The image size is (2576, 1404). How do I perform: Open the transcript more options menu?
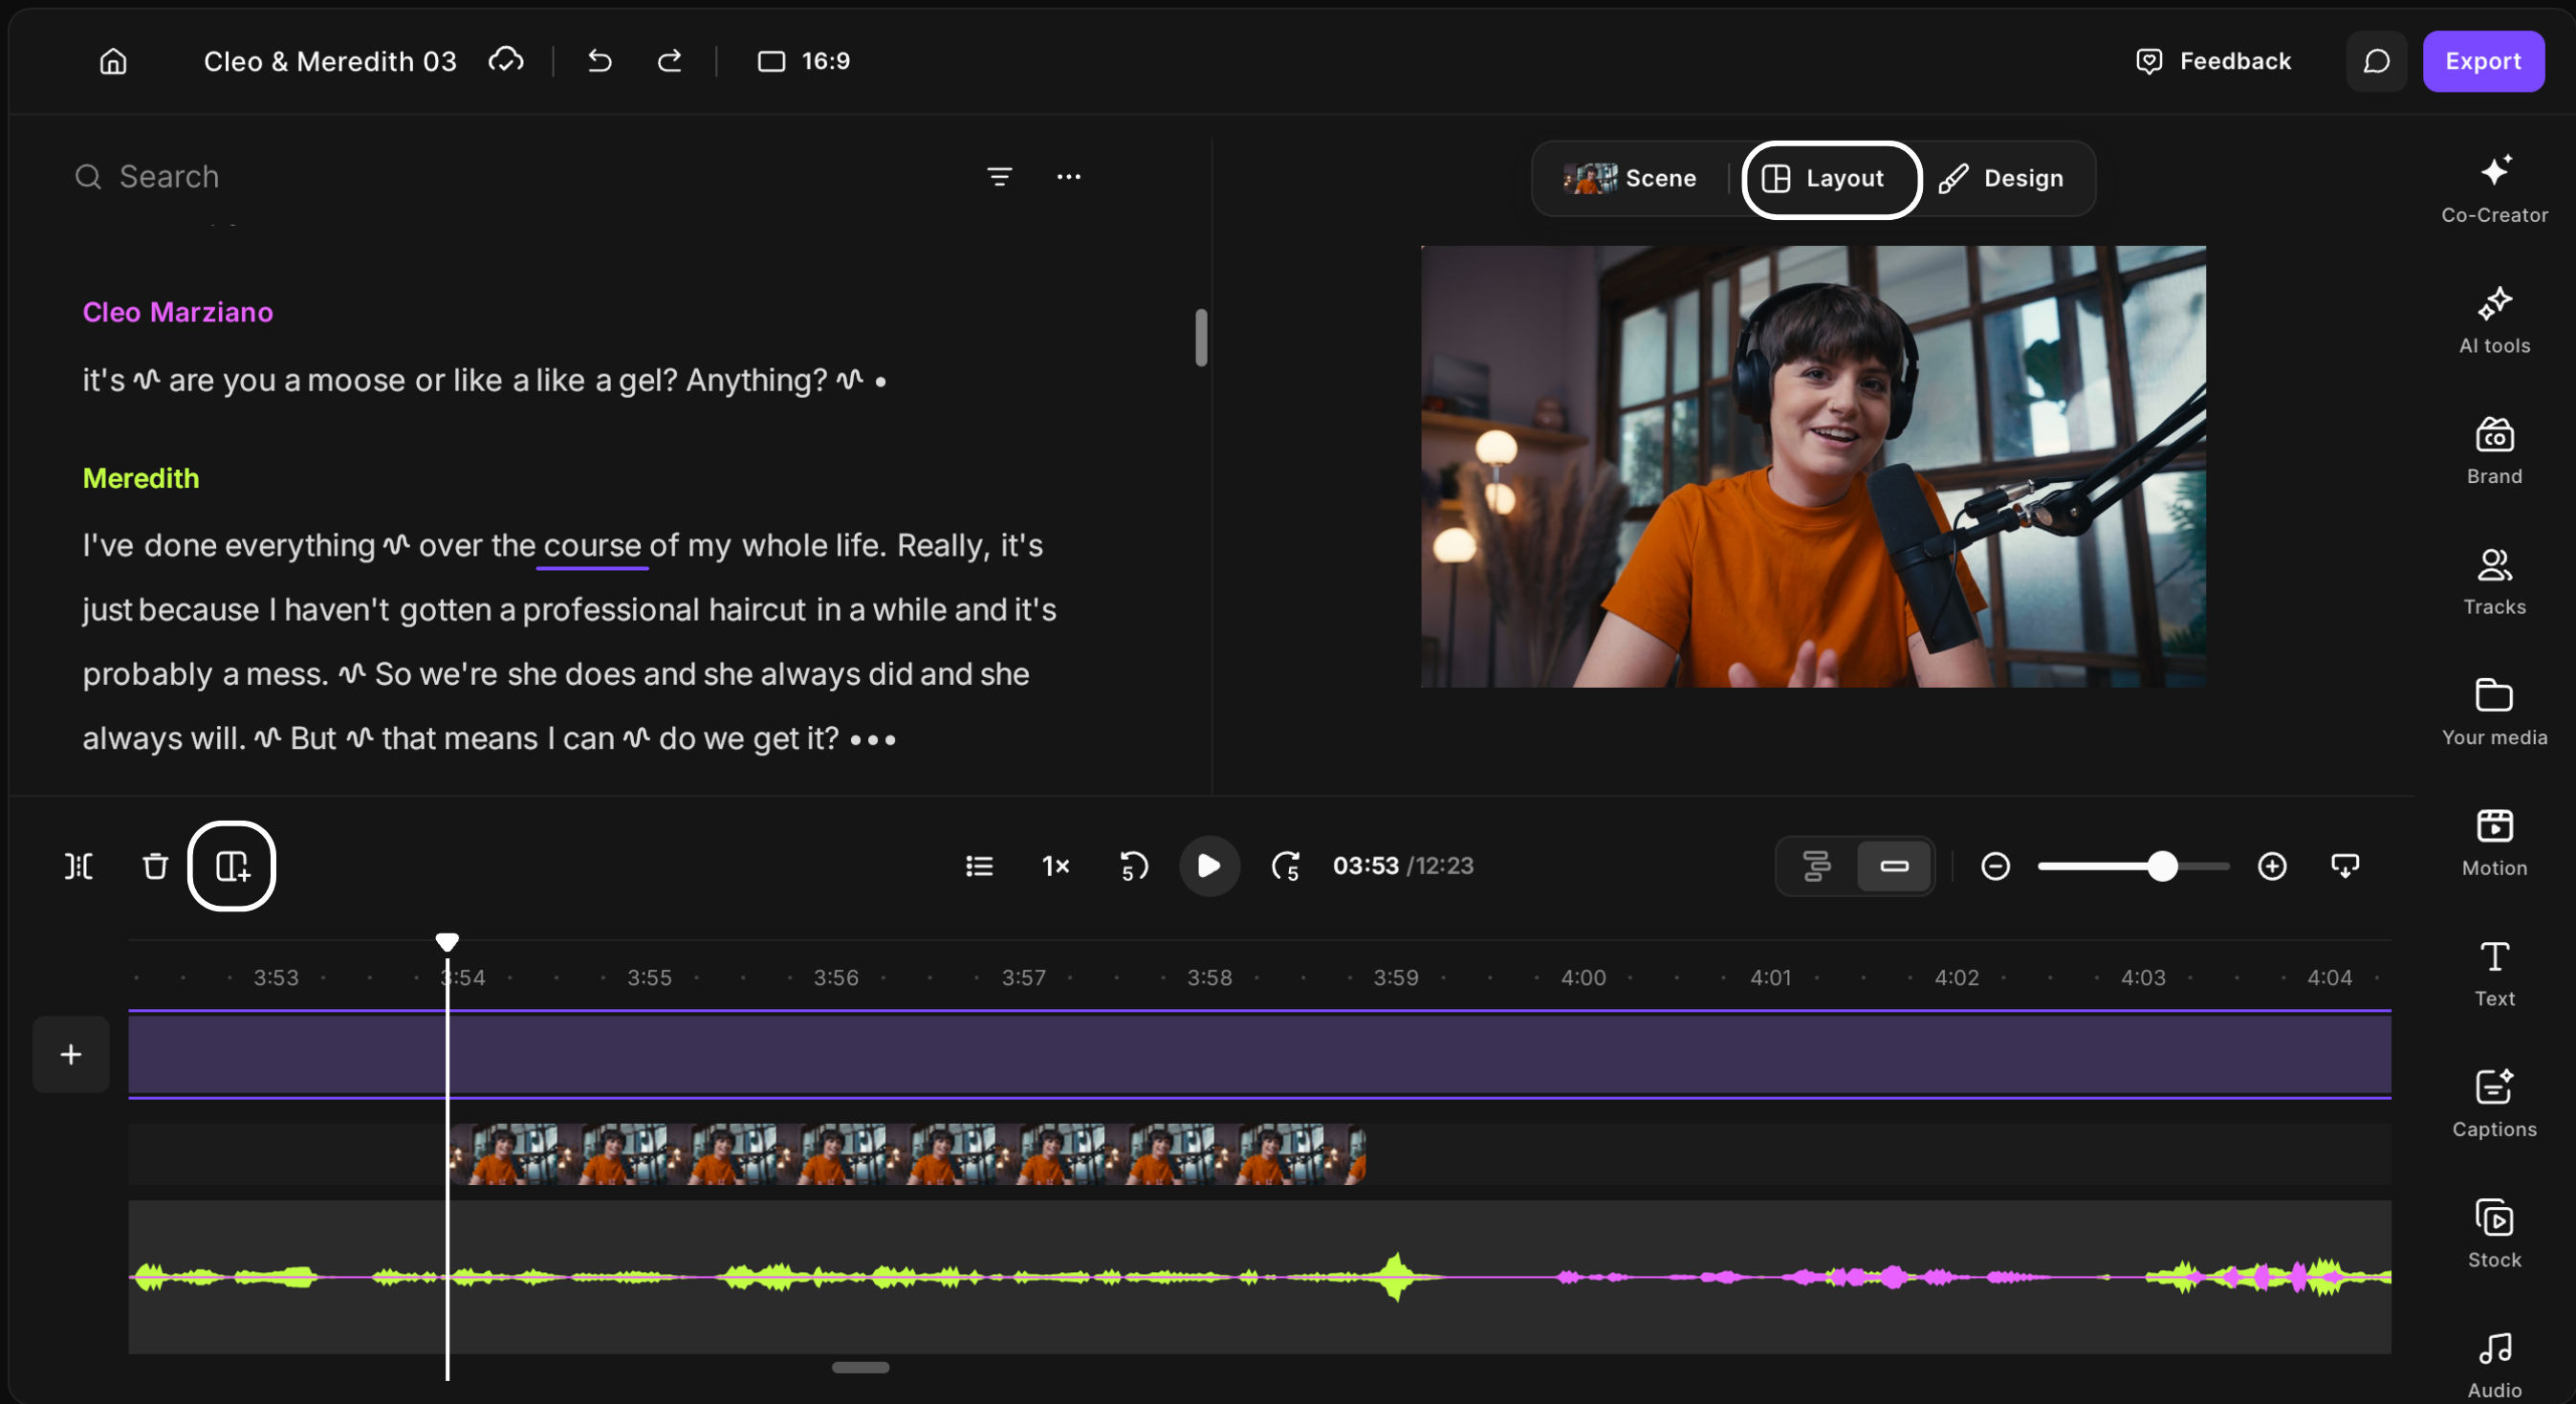(1069, 177)
